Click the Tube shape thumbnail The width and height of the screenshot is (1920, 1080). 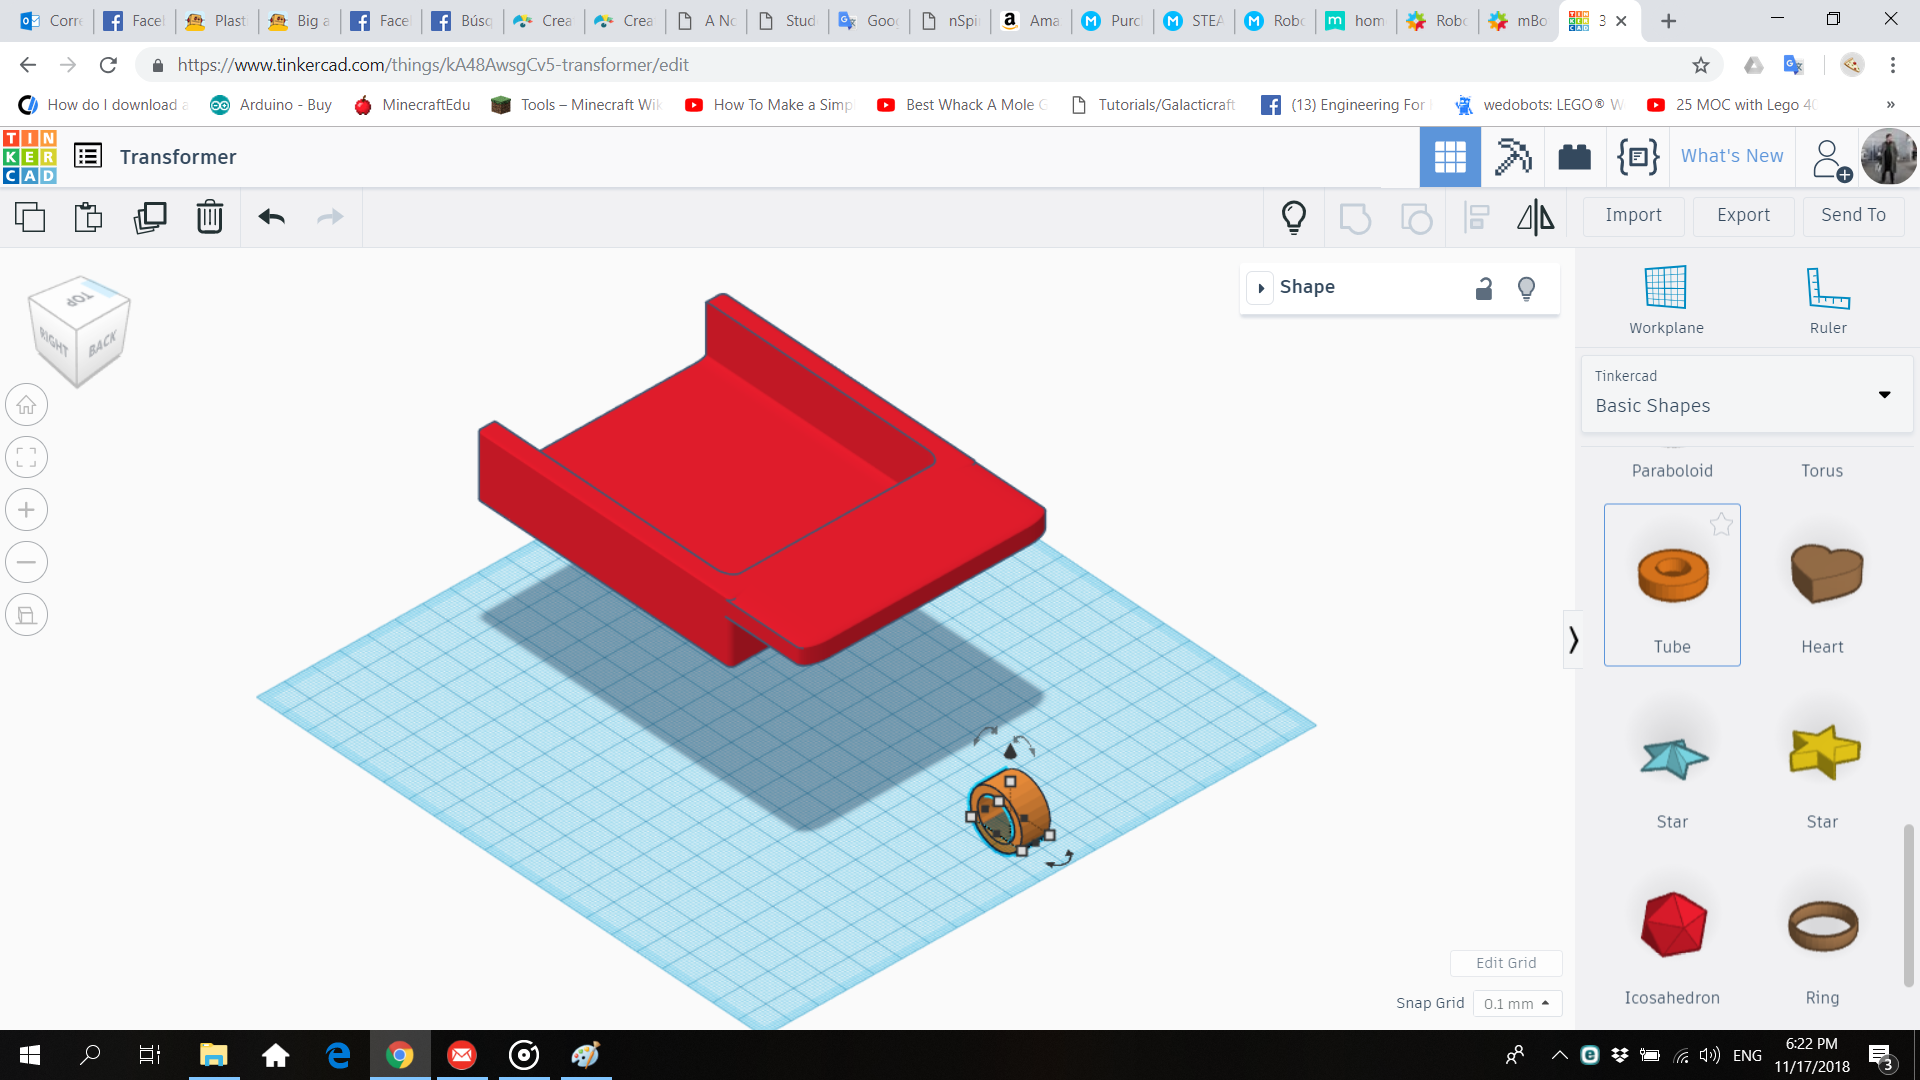(x=1672, y=576)
